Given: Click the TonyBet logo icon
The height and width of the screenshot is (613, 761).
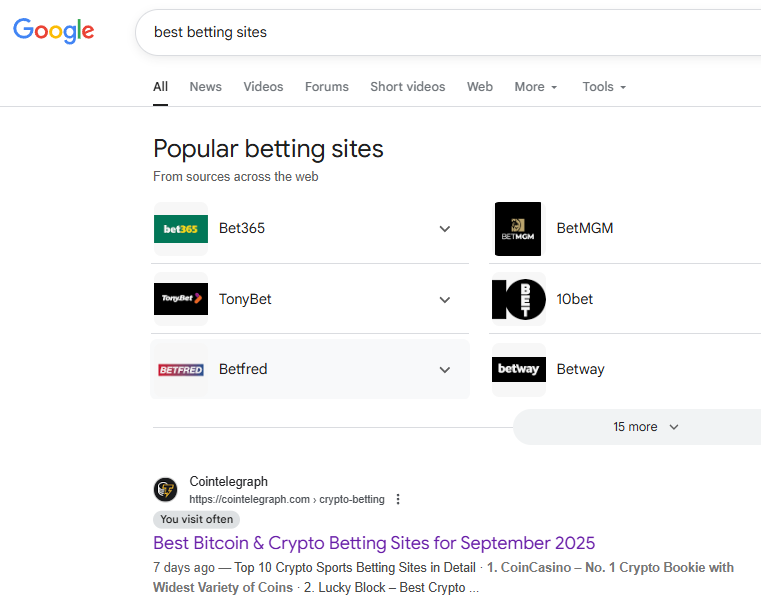Looking at the screenshot, I should (x=181, y=299).
